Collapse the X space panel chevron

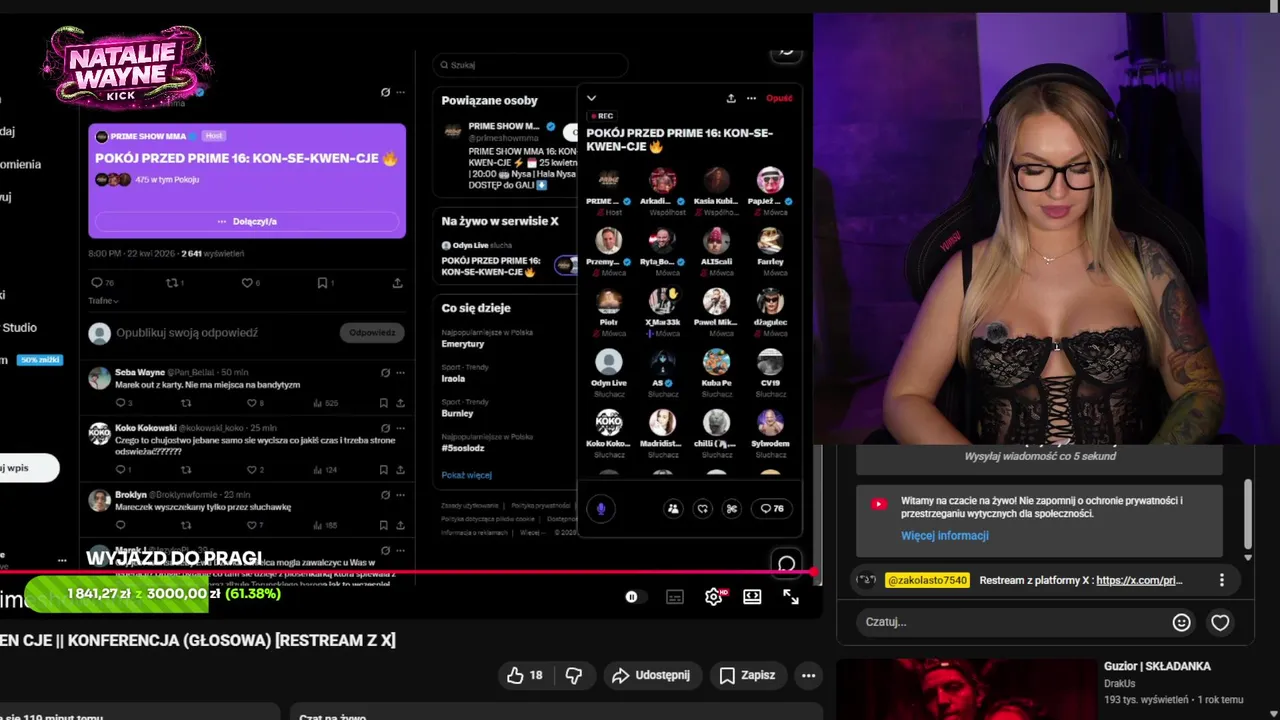tap(591, 98)
